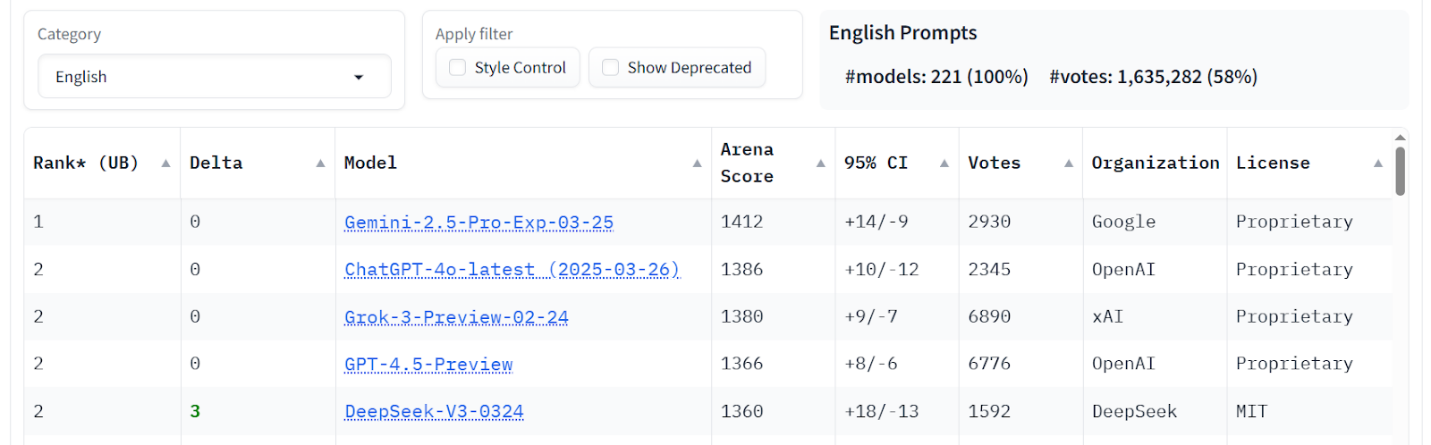Image resolution: width=1431 pixels, height=445 pixels.
Task: Open the Gemini-2.5-Pro-Exp-03-25 model link
Action: (479, 222)
